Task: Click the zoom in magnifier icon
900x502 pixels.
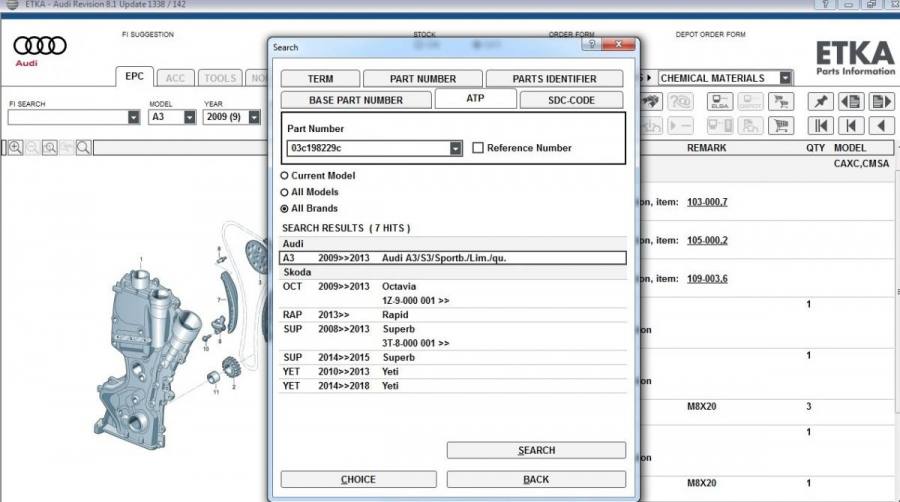Action: (x=15, y=148)
